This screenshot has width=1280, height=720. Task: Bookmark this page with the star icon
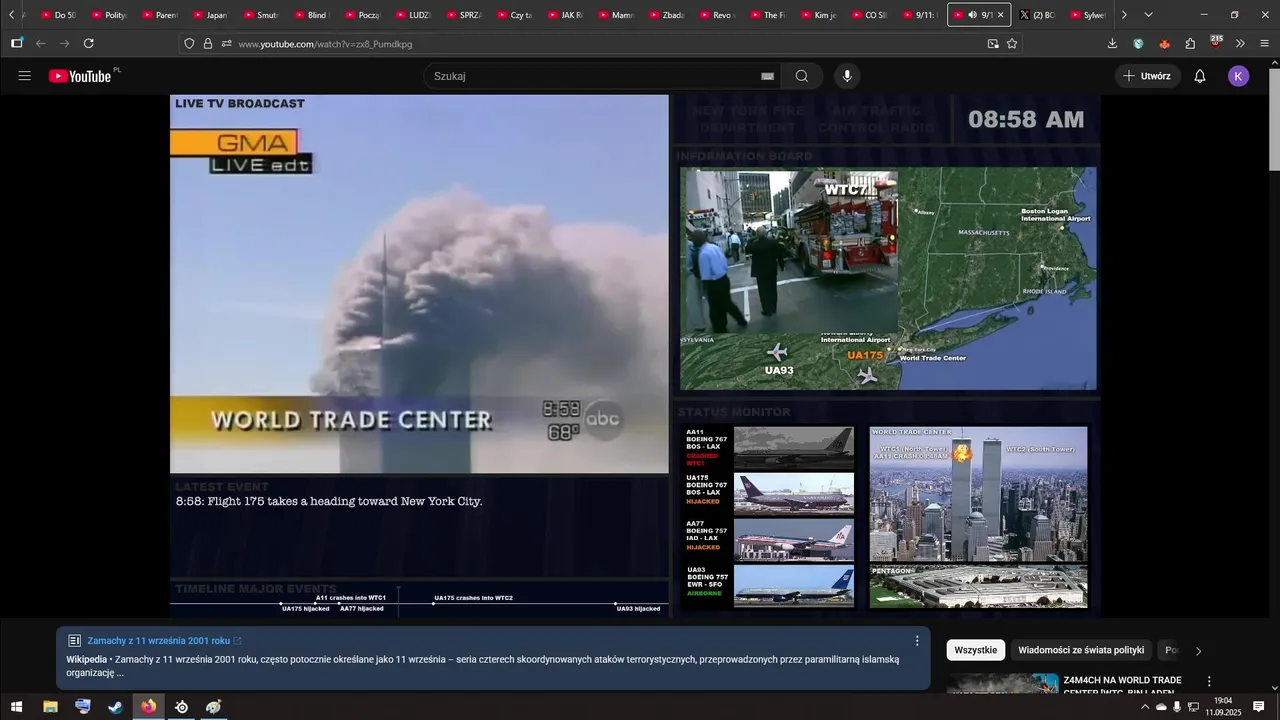click(x=1012, y=44)
